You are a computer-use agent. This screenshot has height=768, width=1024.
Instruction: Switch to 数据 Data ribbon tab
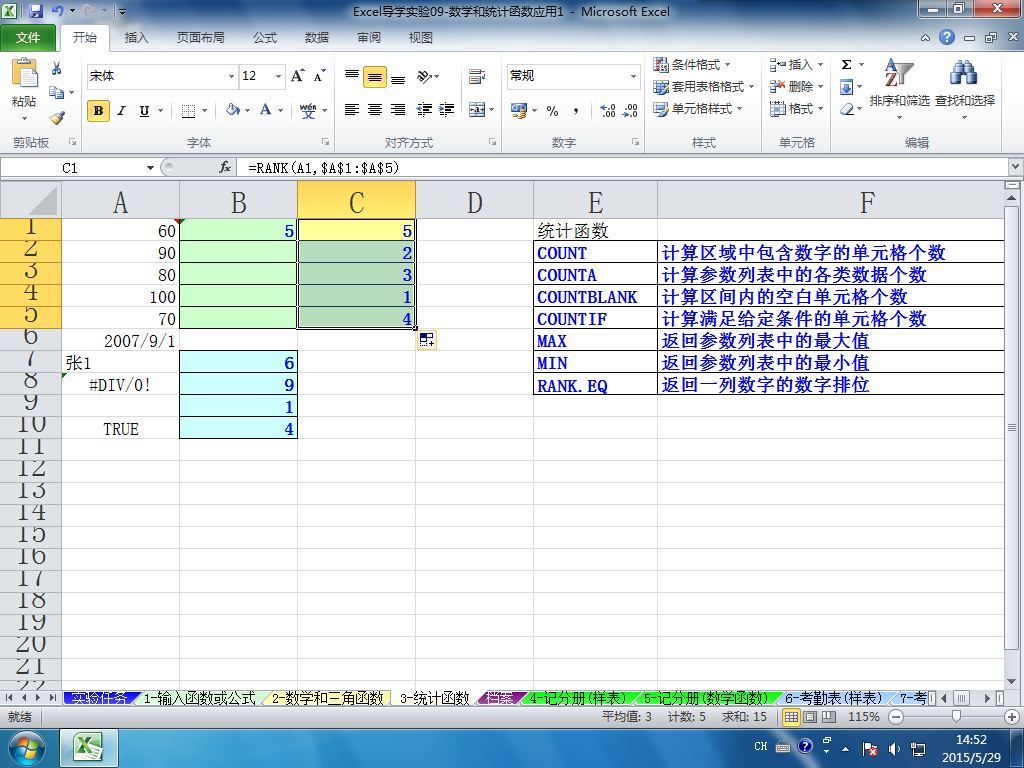[317, 38]
